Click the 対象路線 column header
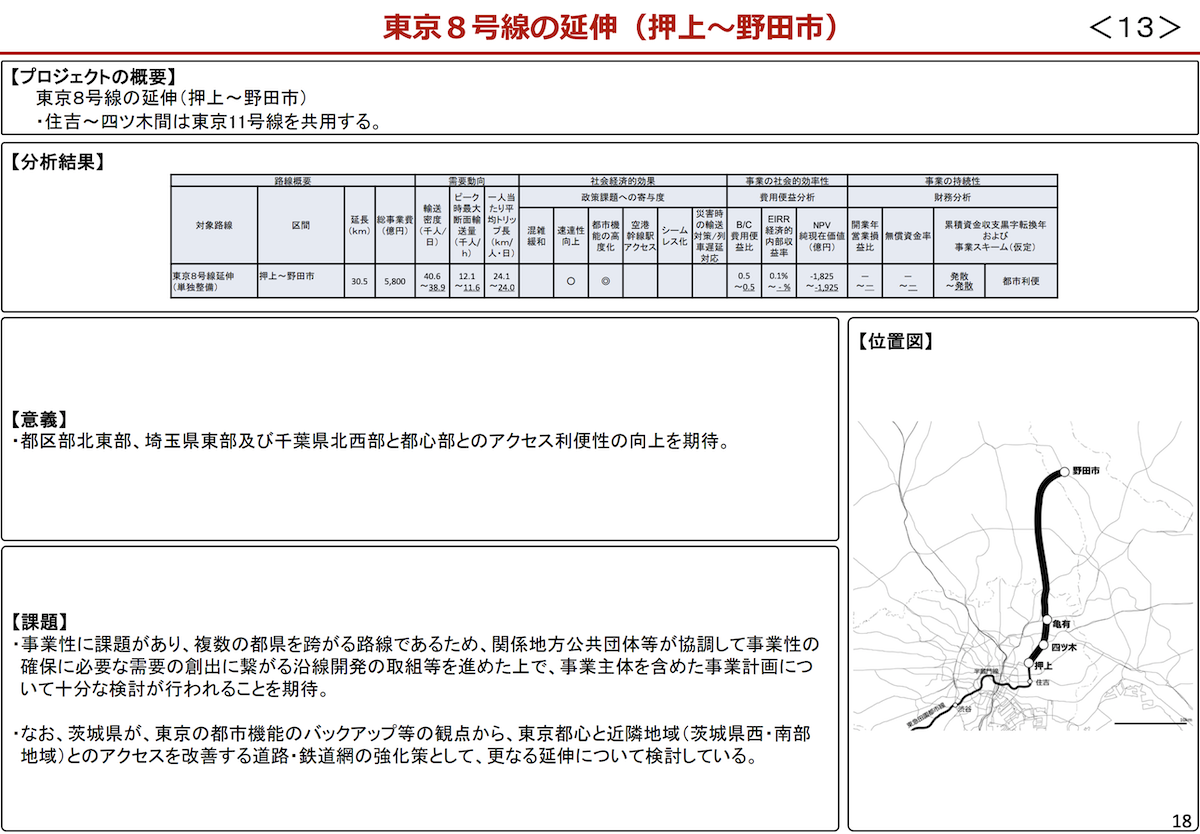This screenshot has width=1200, height=834. point(214,226)
